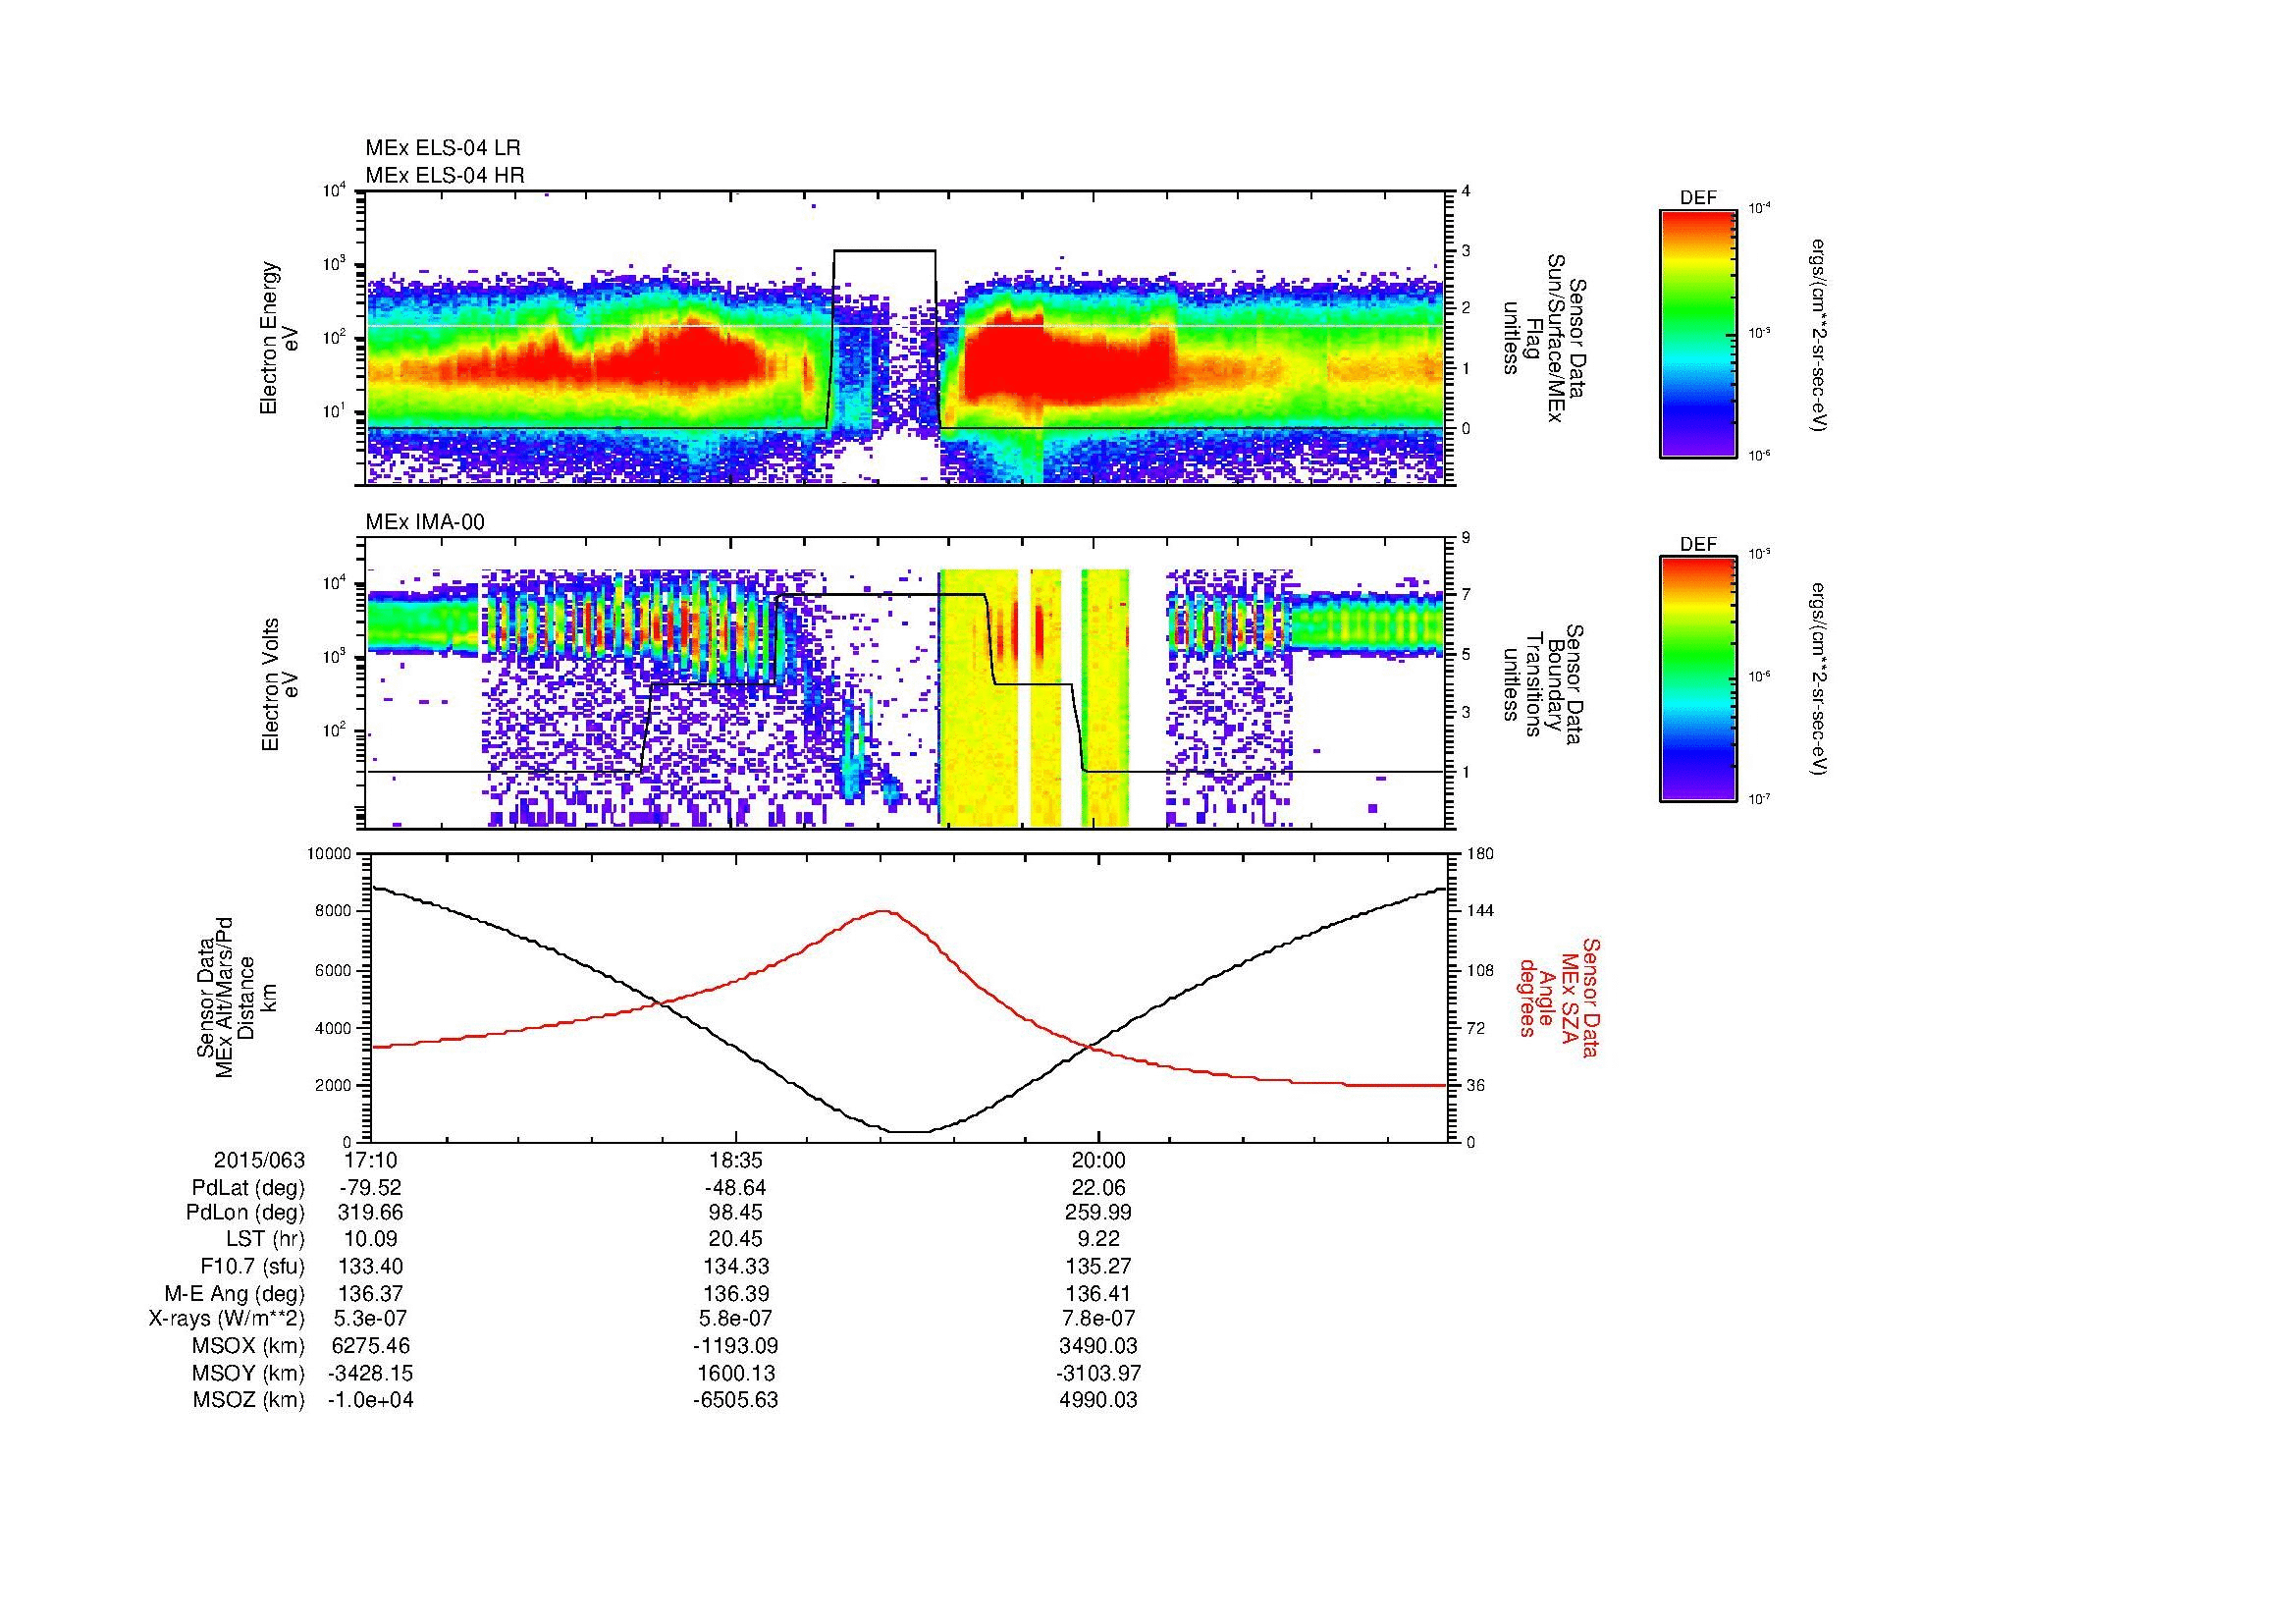Viewport: 2296px width, 1623px height.
Task: Click the 'X-rays (W/m**2)' row label
Action: coord(227,1319)
